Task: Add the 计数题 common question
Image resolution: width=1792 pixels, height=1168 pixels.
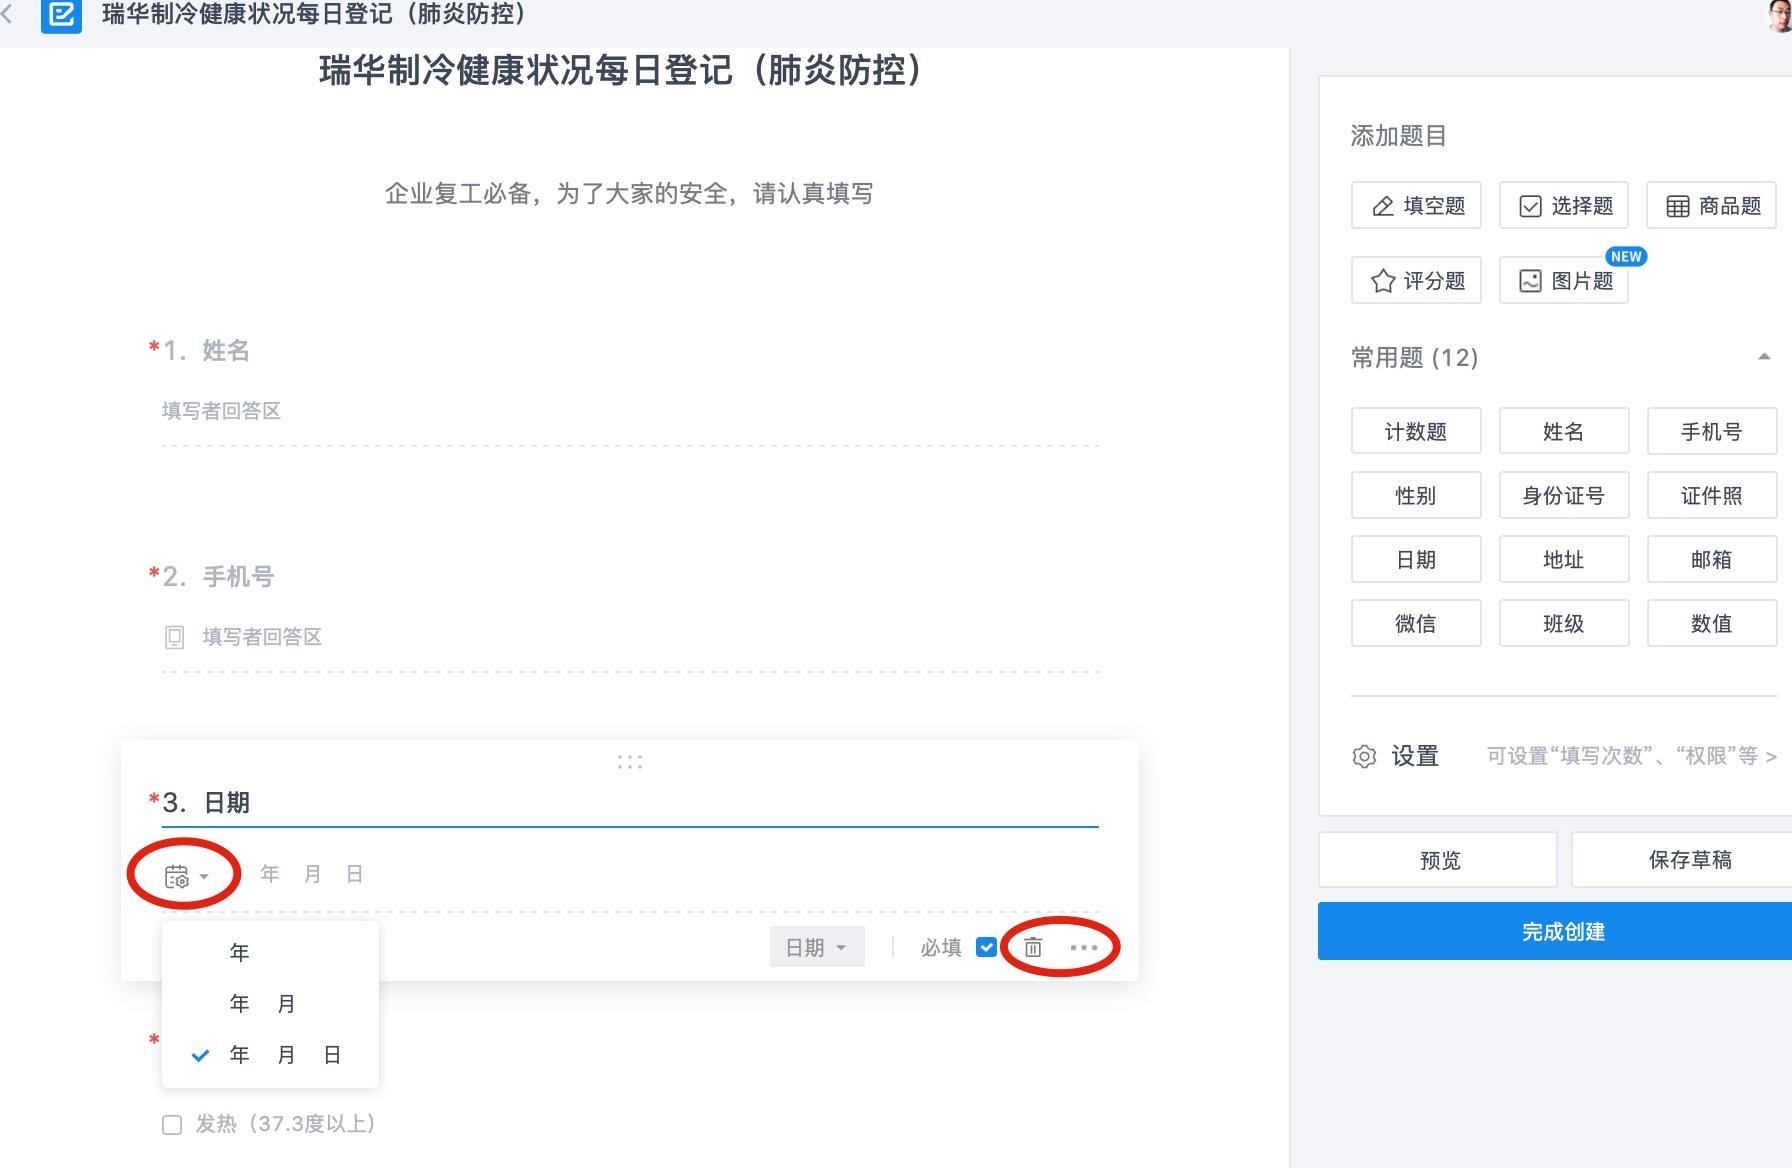Action: pyautogui.click(x=1416, y=432)
